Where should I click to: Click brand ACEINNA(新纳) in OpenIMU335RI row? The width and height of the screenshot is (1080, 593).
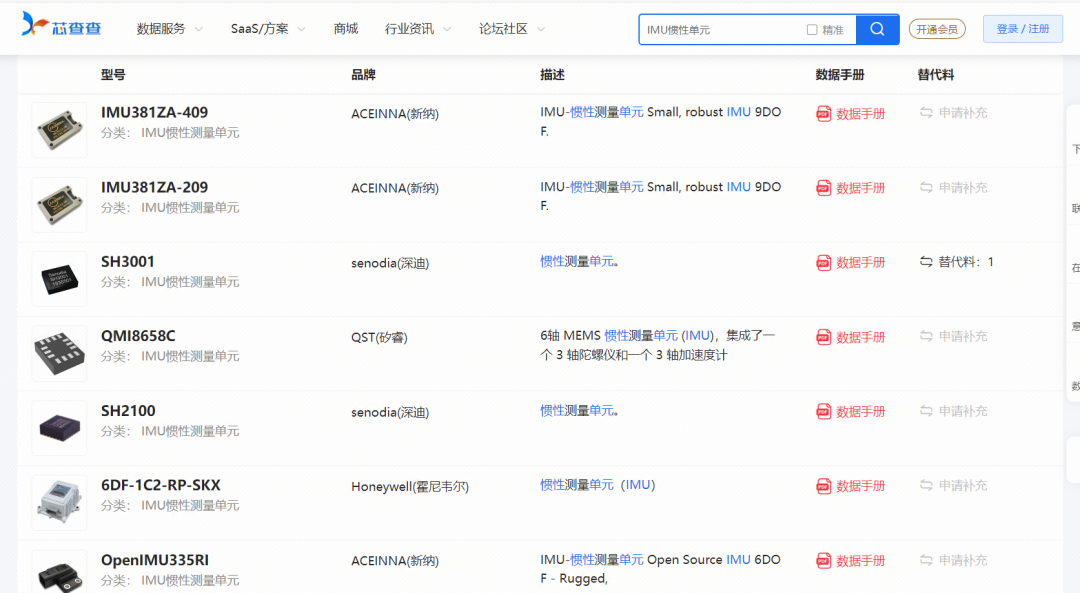[395, 561]
